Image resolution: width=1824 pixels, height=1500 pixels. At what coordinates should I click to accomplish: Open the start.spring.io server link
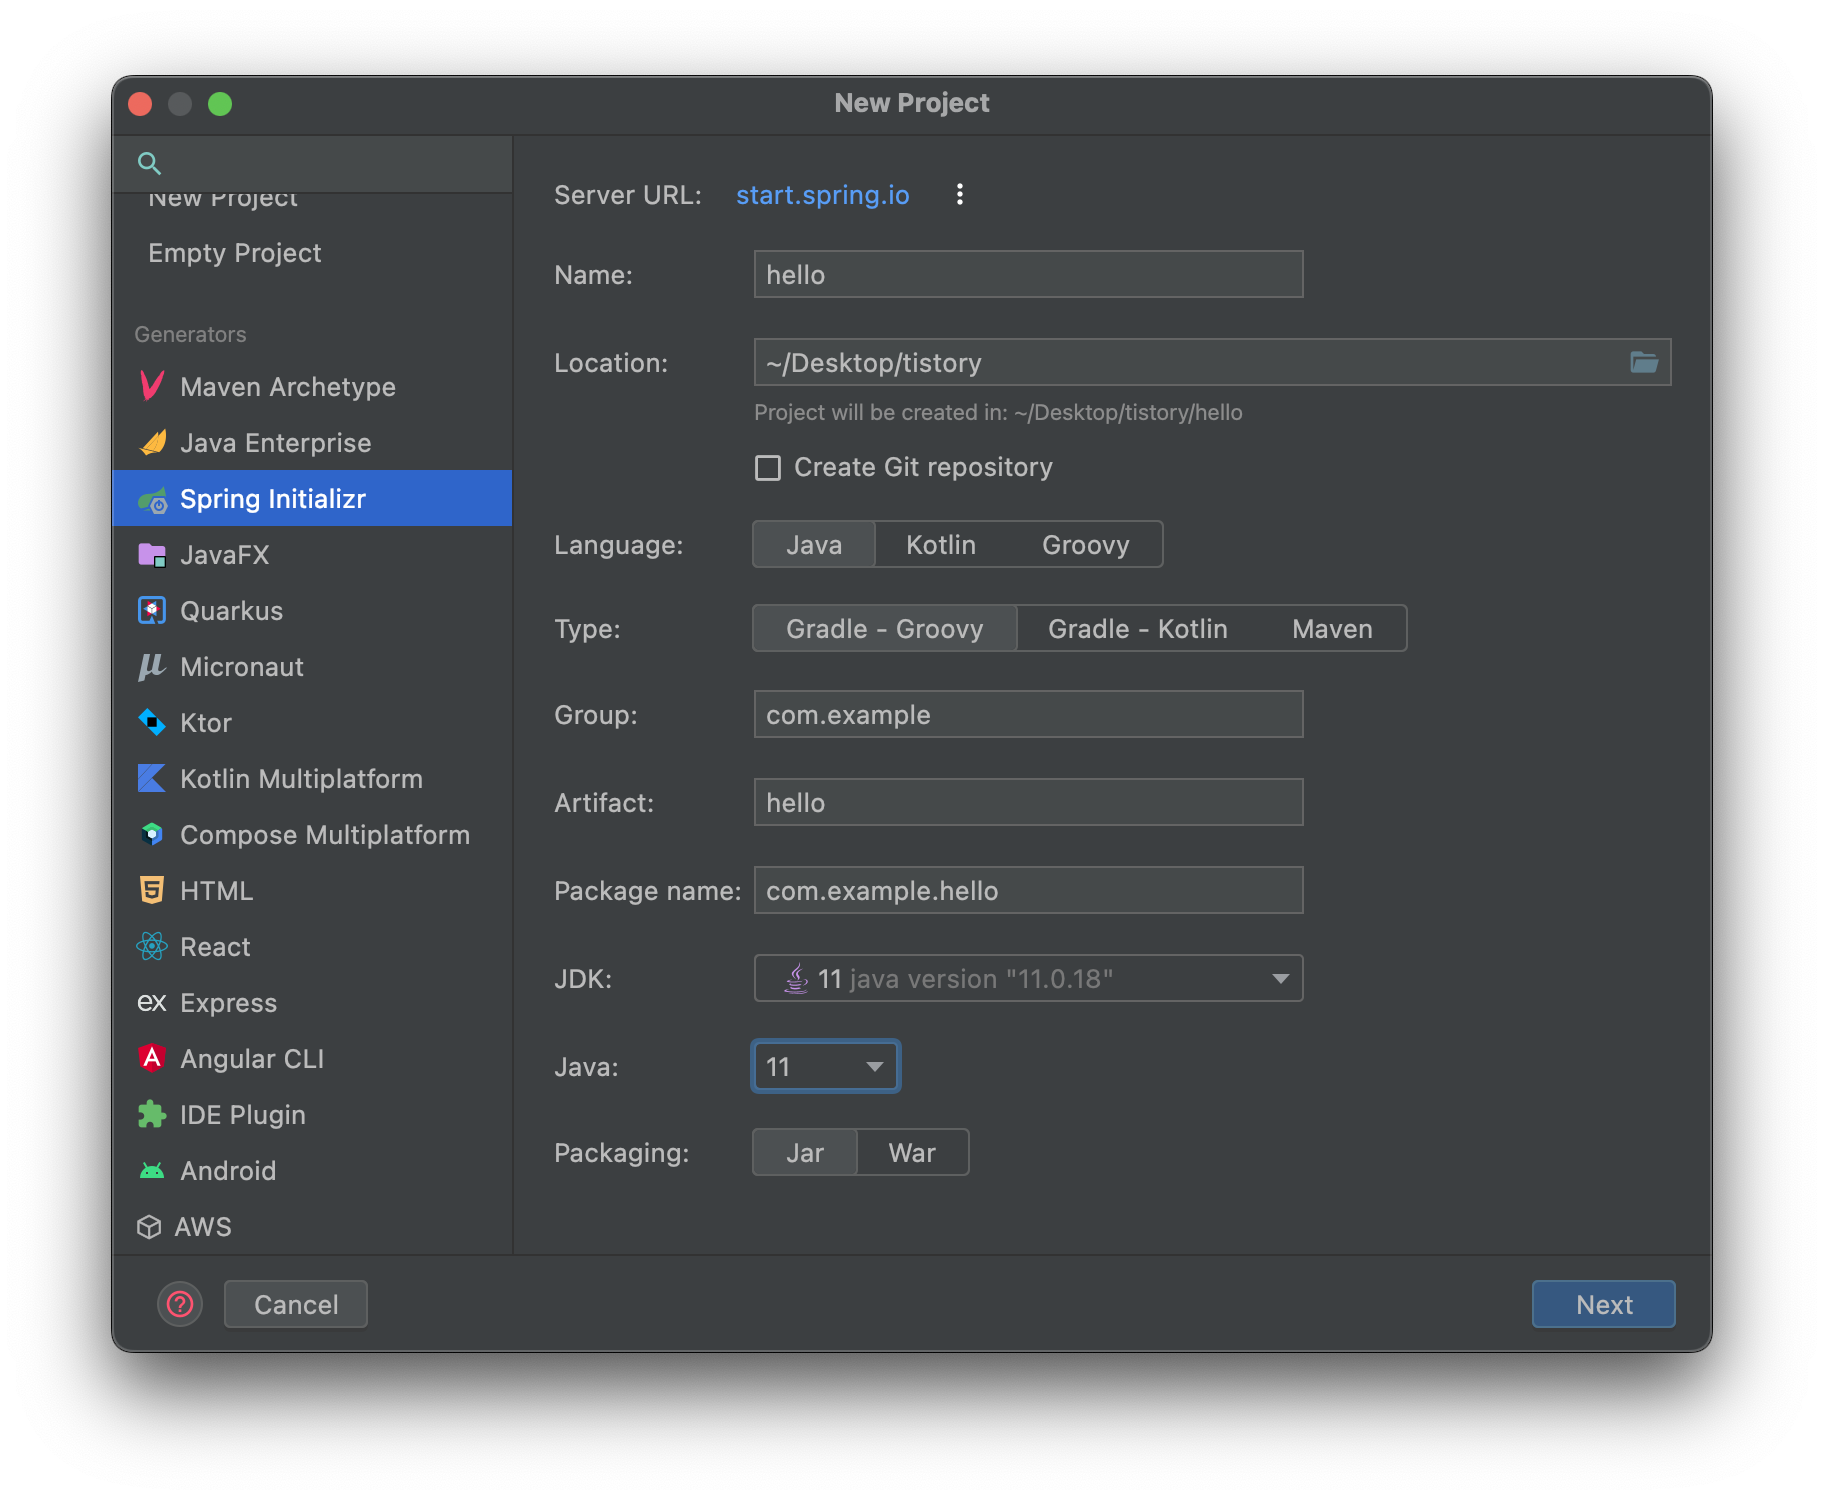click(822, 195)
